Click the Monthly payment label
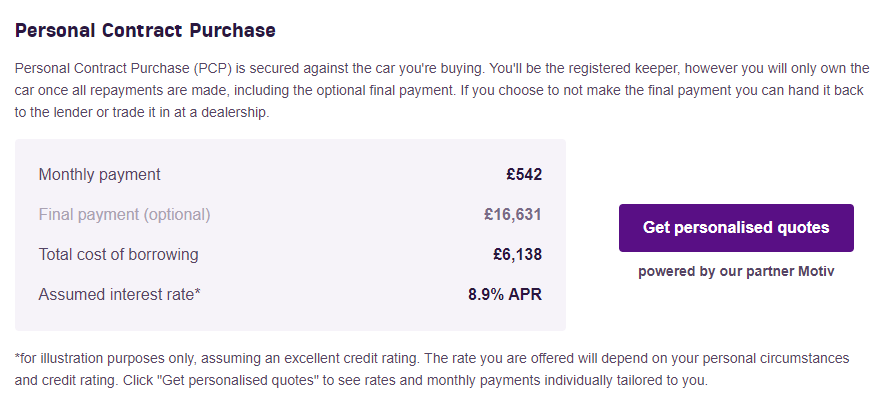 (99, 175)
